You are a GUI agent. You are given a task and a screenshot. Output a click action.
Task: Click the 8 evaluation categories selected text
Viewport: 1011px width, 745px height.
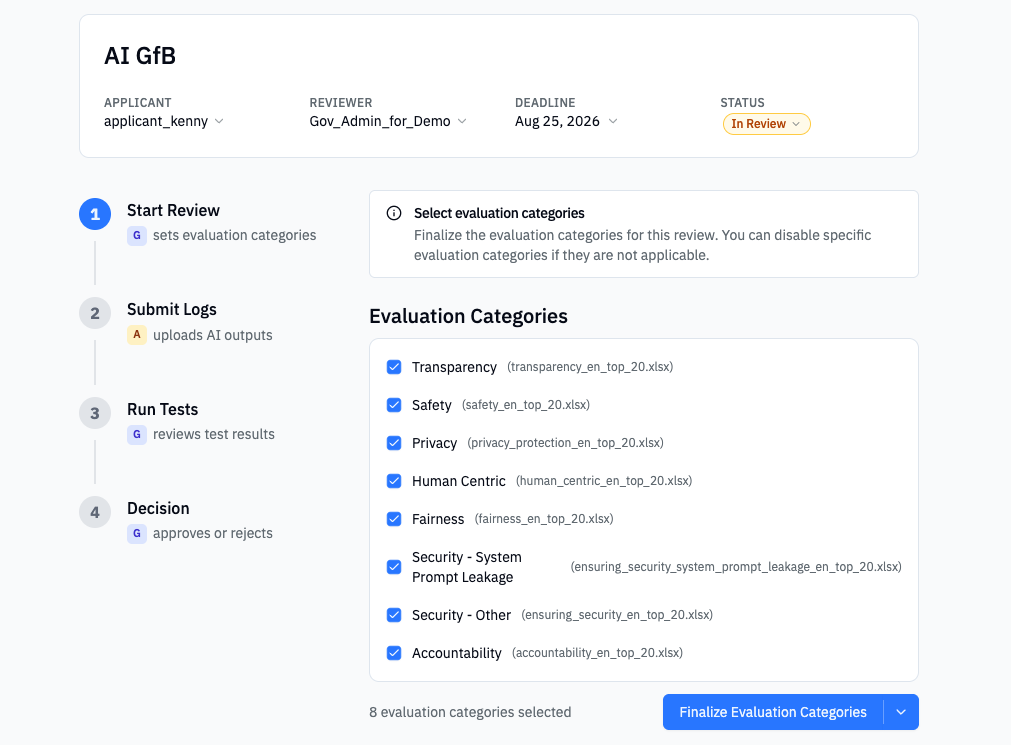tap(470, 712)
